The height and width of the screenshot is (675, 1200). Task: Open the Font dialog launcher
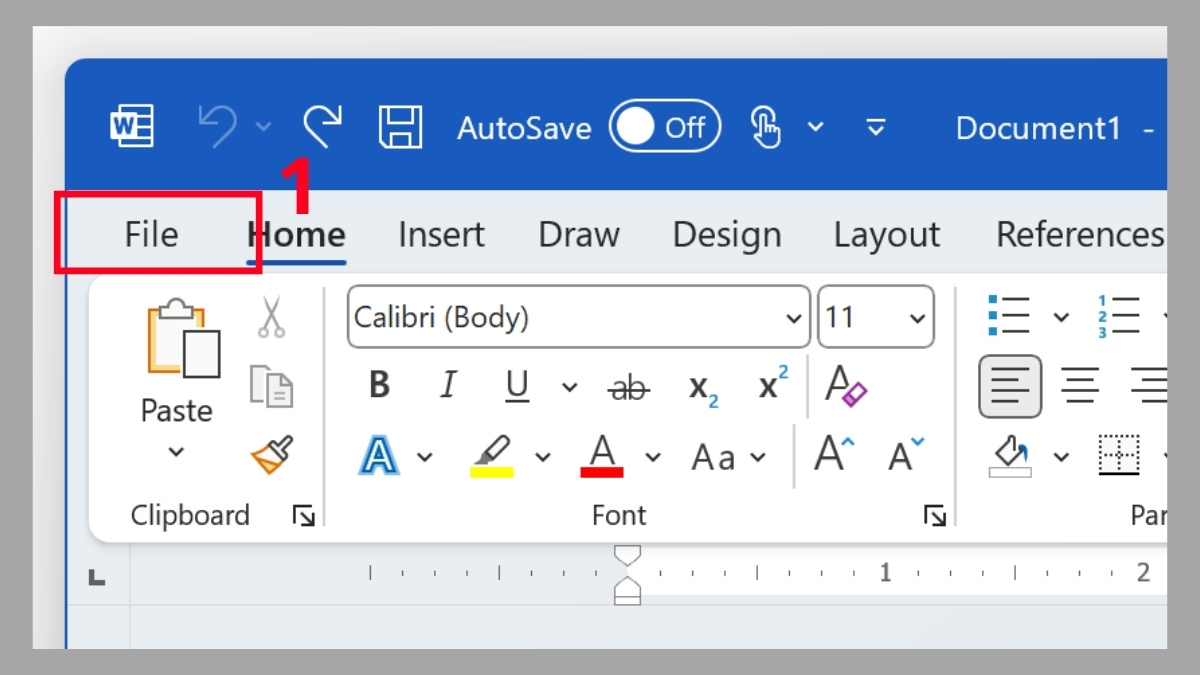(x=934, y=515)
